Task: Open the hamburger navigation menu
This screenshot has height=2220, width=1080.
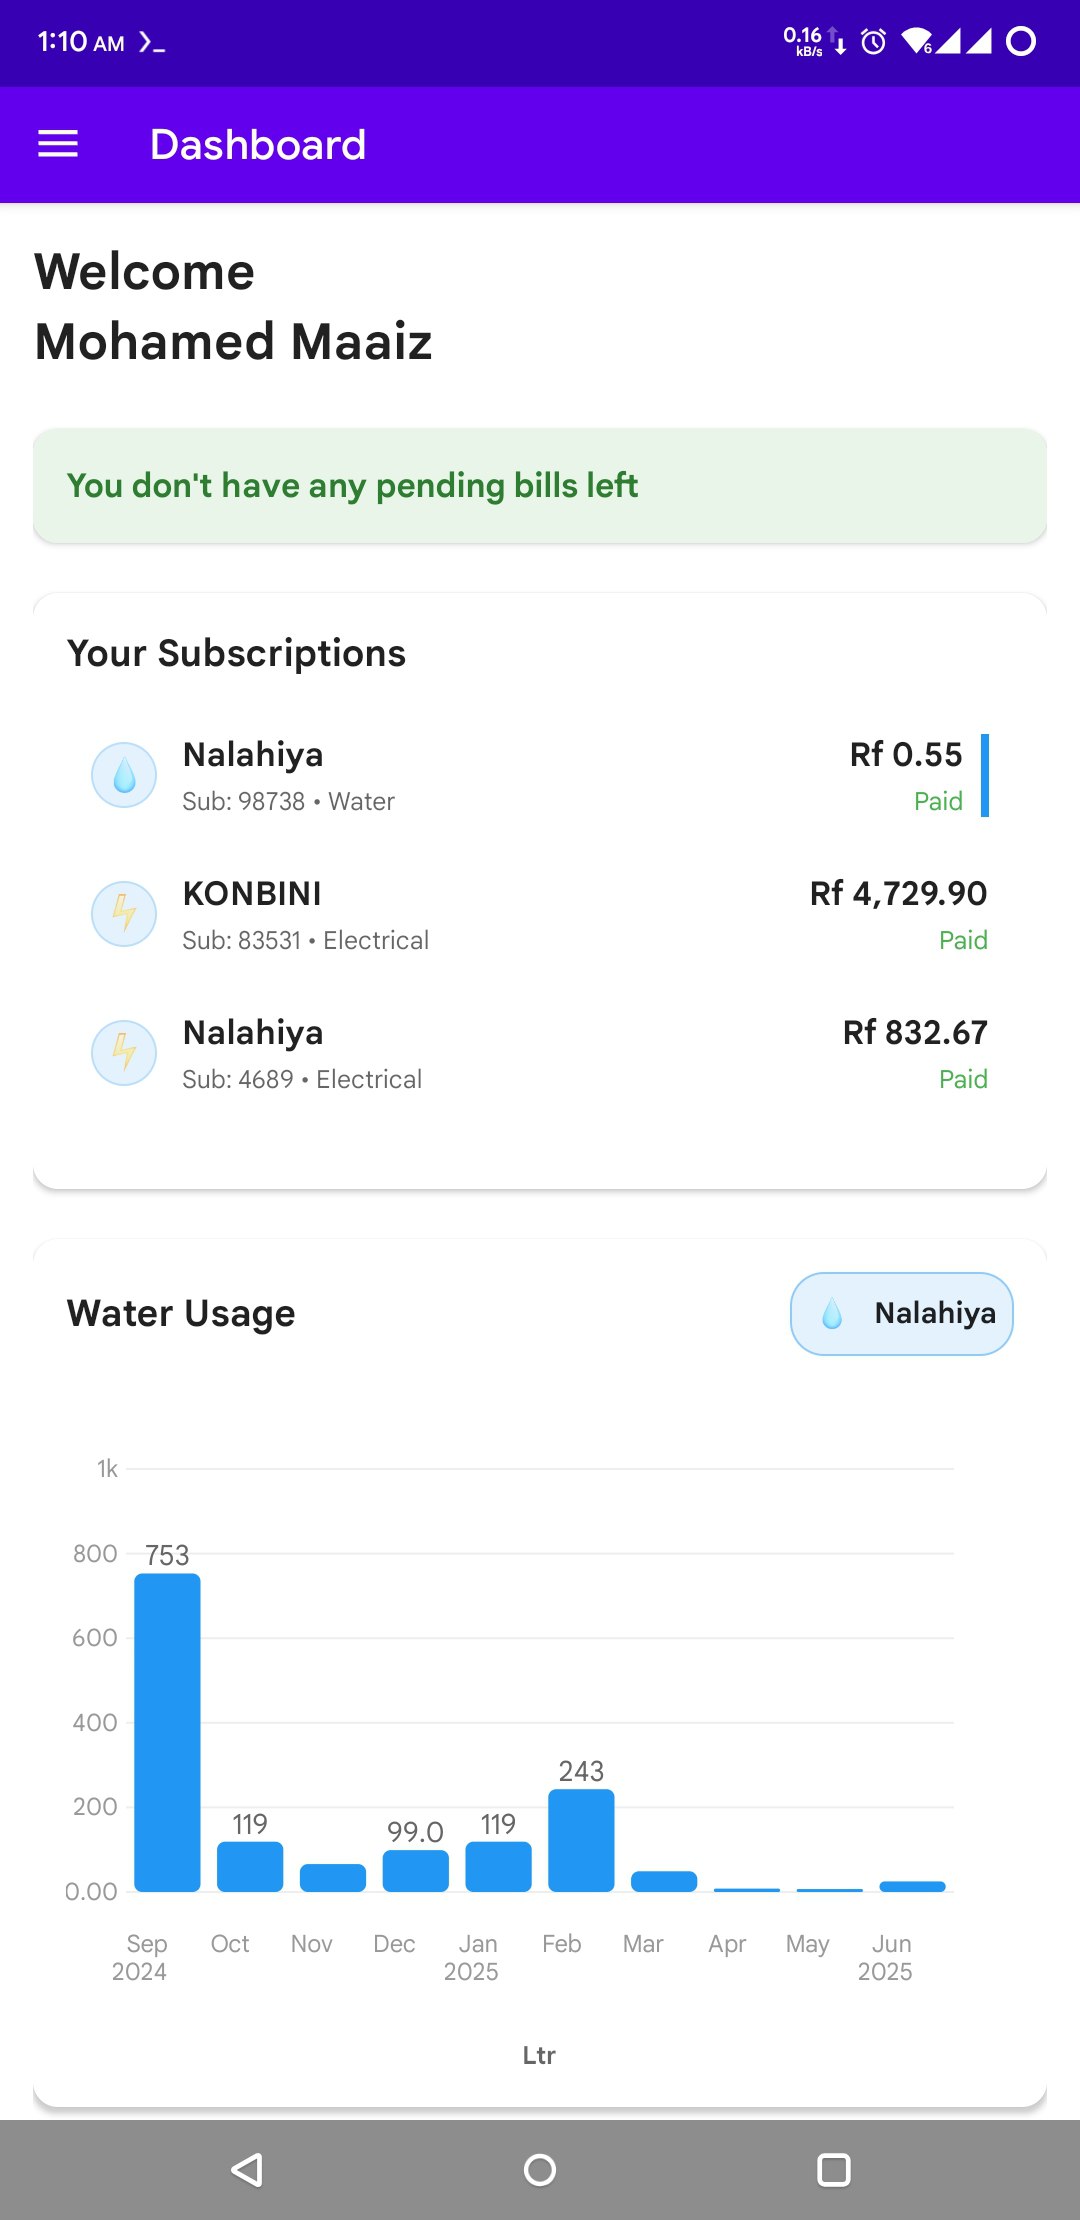Action: click(58, 144)
